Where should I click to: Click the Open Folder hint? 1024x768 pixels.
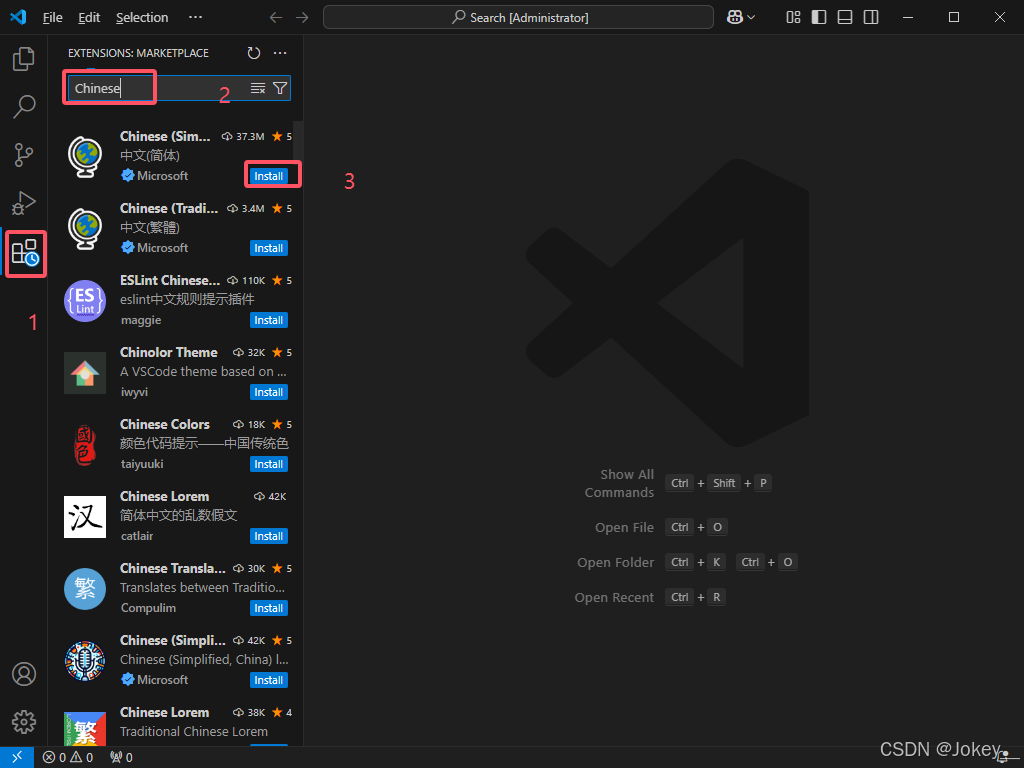(x=615, y=562)
